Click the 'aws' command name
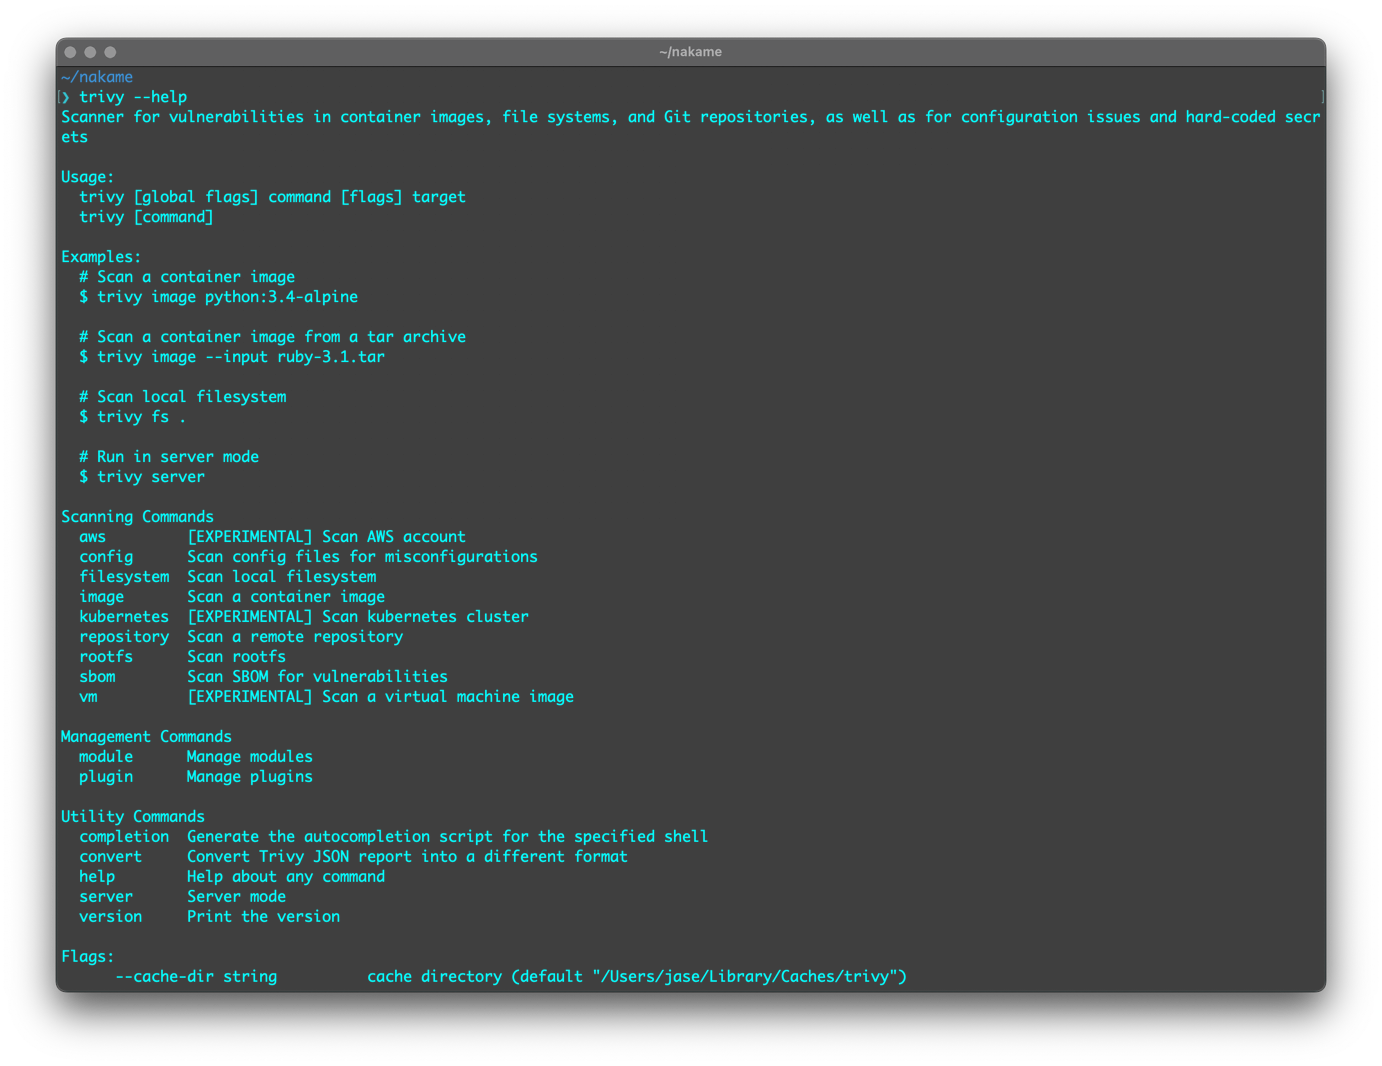Screen dimensions: 1382x1066 click(x=93, y=537)
